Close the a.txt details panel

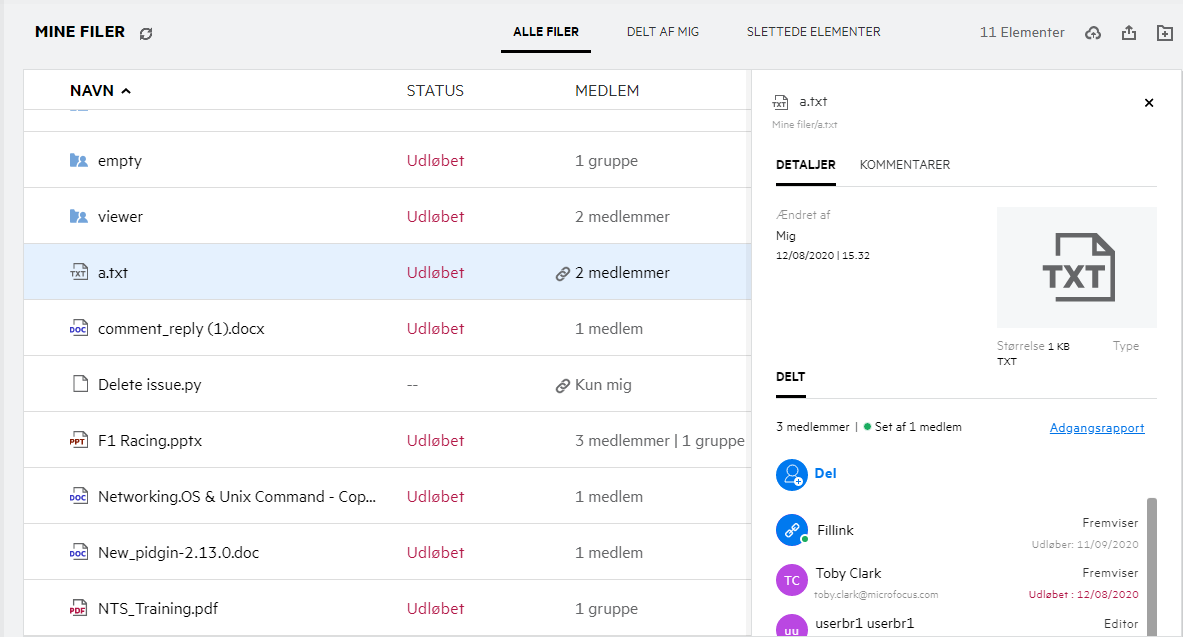tap(1149, 102)
